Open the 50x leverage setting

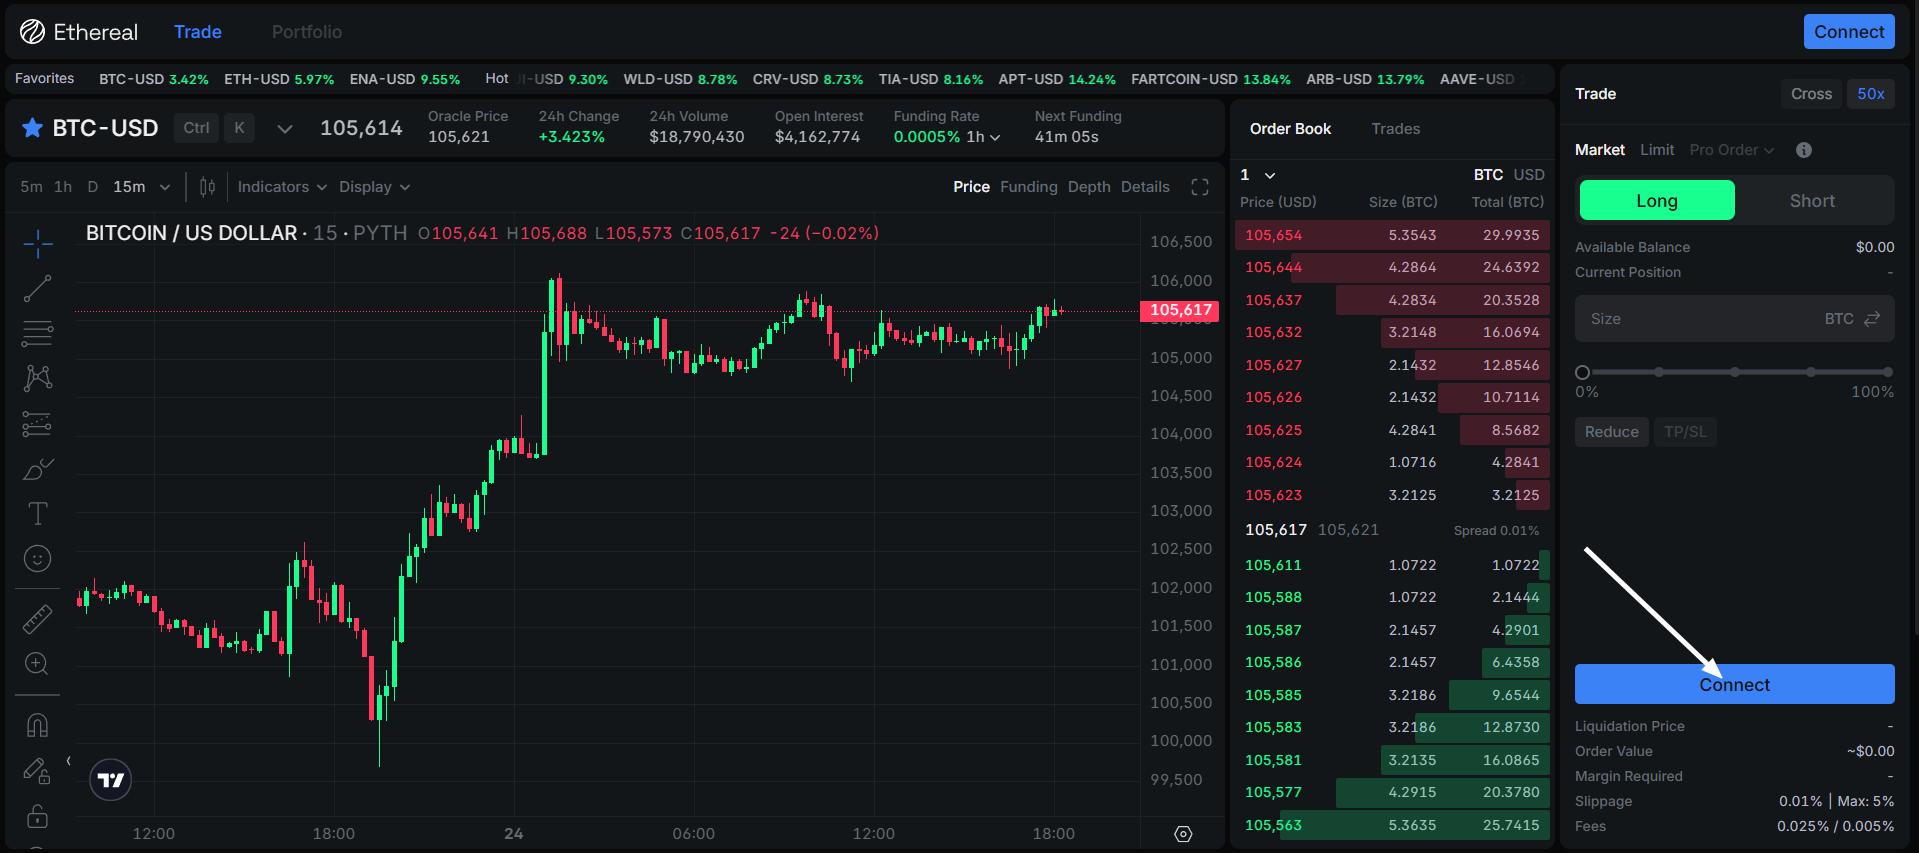click(x=1871, y=94)
